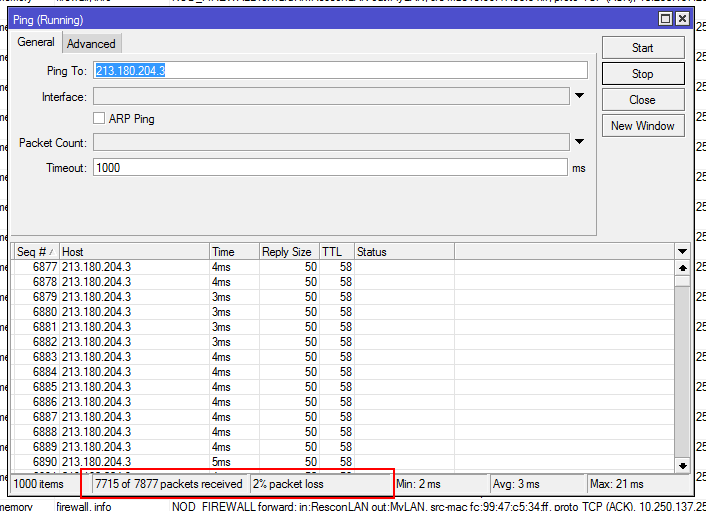The width and height of the screenshot is (706, 511).
Task: Sort by the TTL column header
Action: click(337, 252)
